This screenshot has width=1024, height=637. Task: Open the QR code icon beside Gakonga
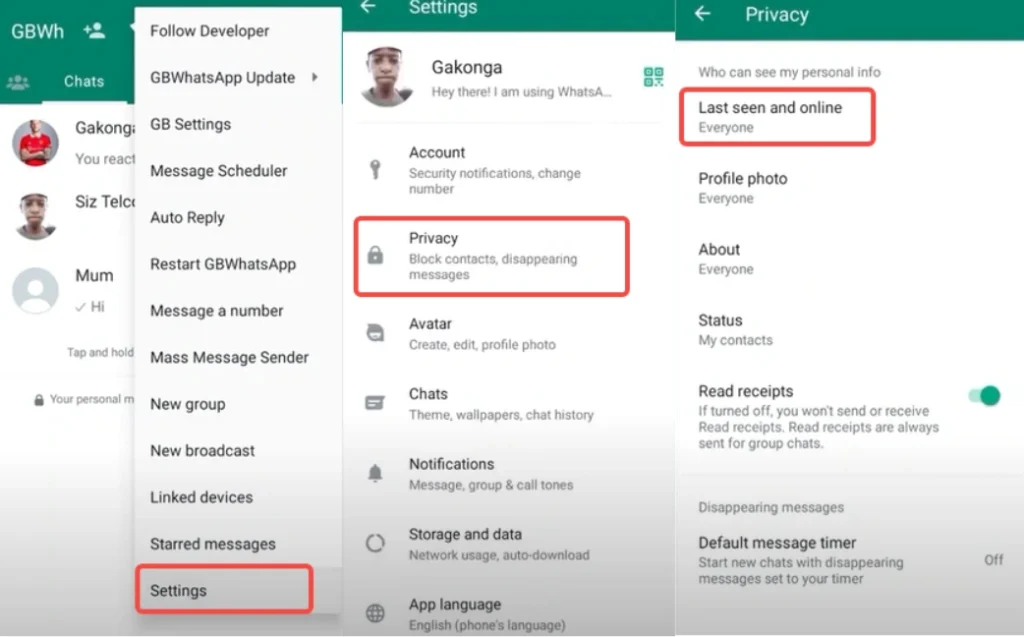(x=653, y=77)
